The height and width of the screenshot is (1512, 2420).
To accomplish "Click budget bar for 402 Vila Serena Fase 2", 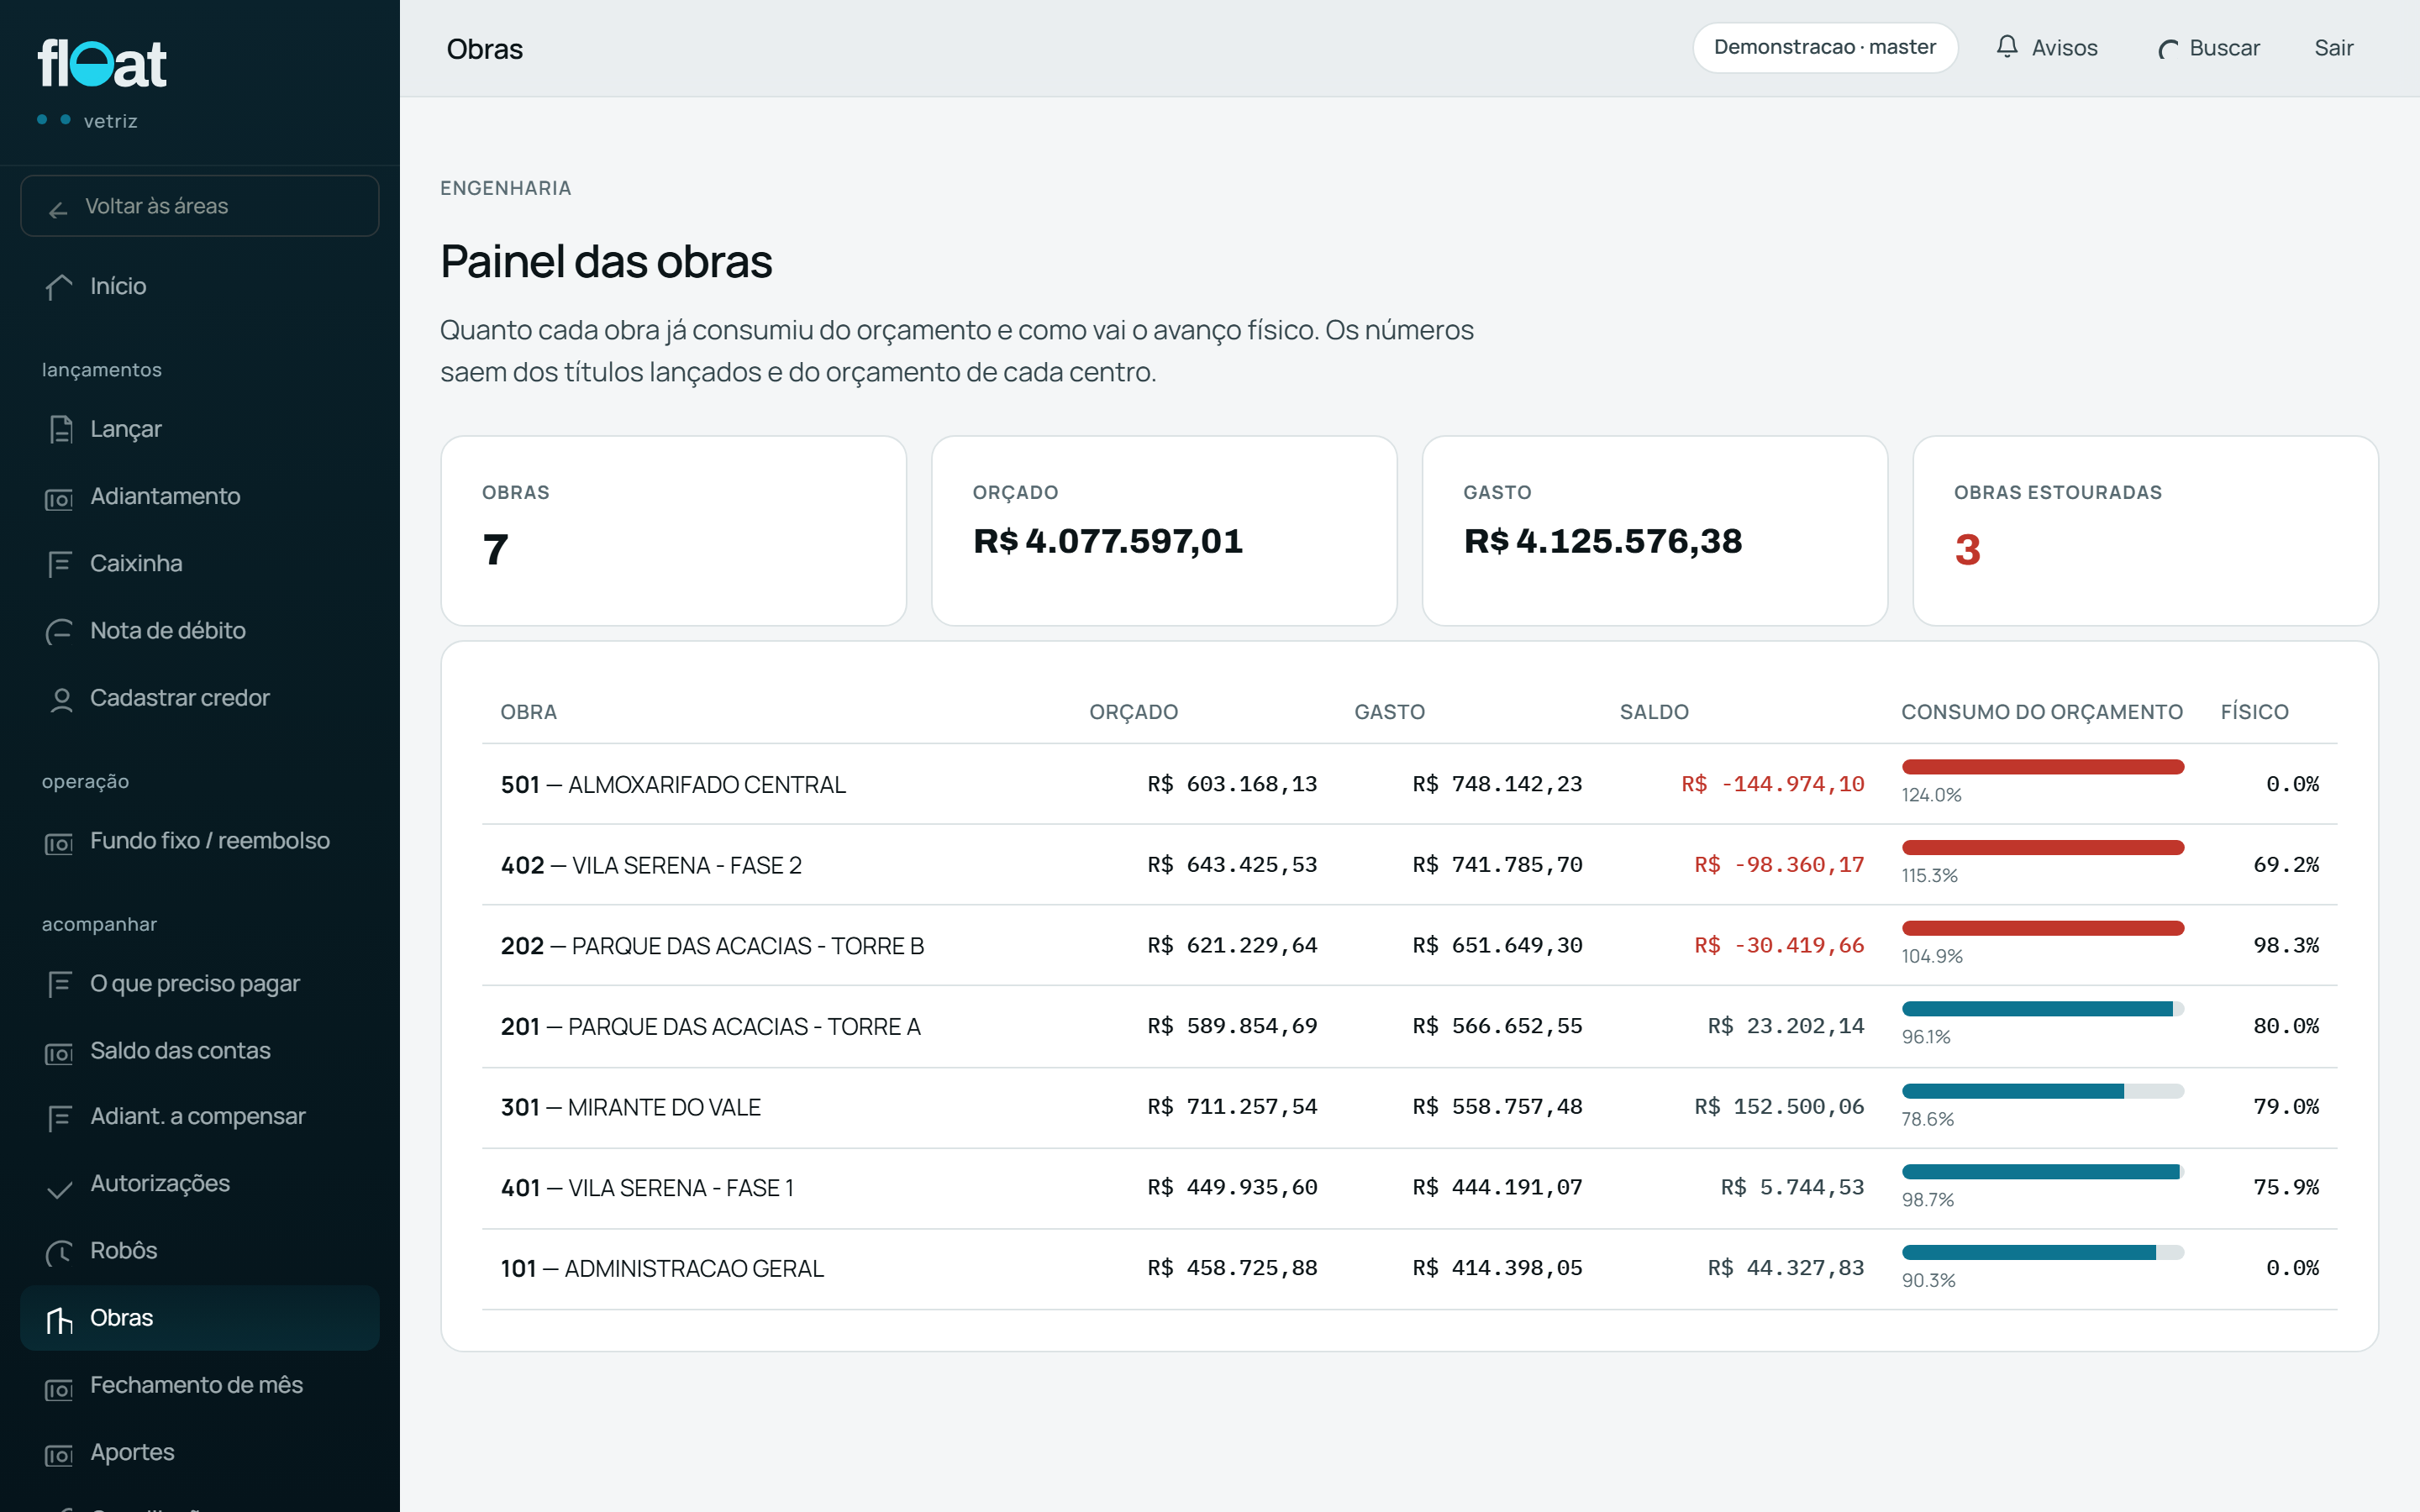I will pyautogui.click(x=2042, y=848).
